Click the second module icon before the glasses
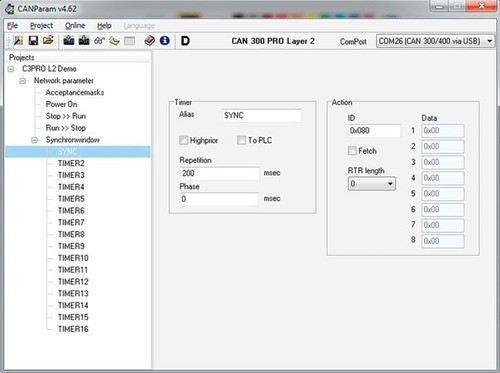The height and width of the screenshot is (373, 500). coord(84,41)
